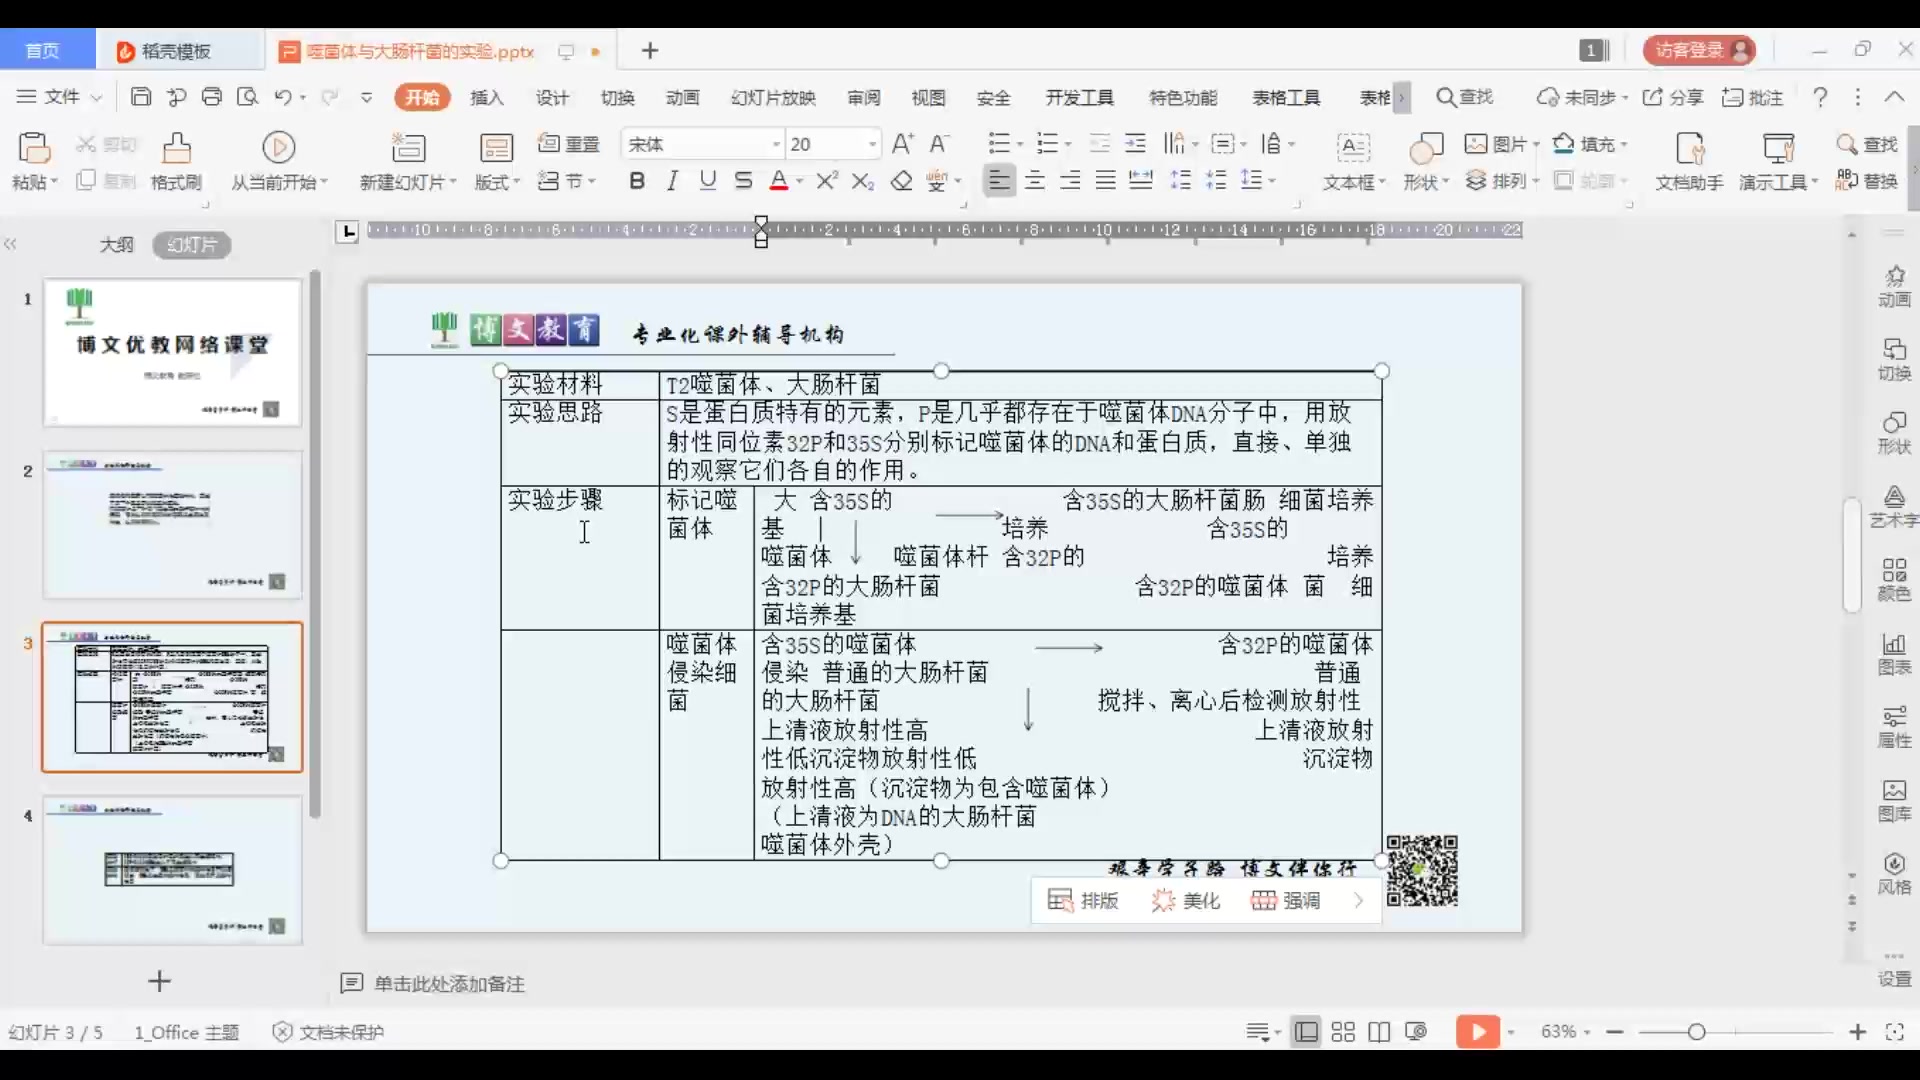Switch to the 设计 ribbon tab
This screenshot has height=1080, width=1920.
tap(551, 97)
